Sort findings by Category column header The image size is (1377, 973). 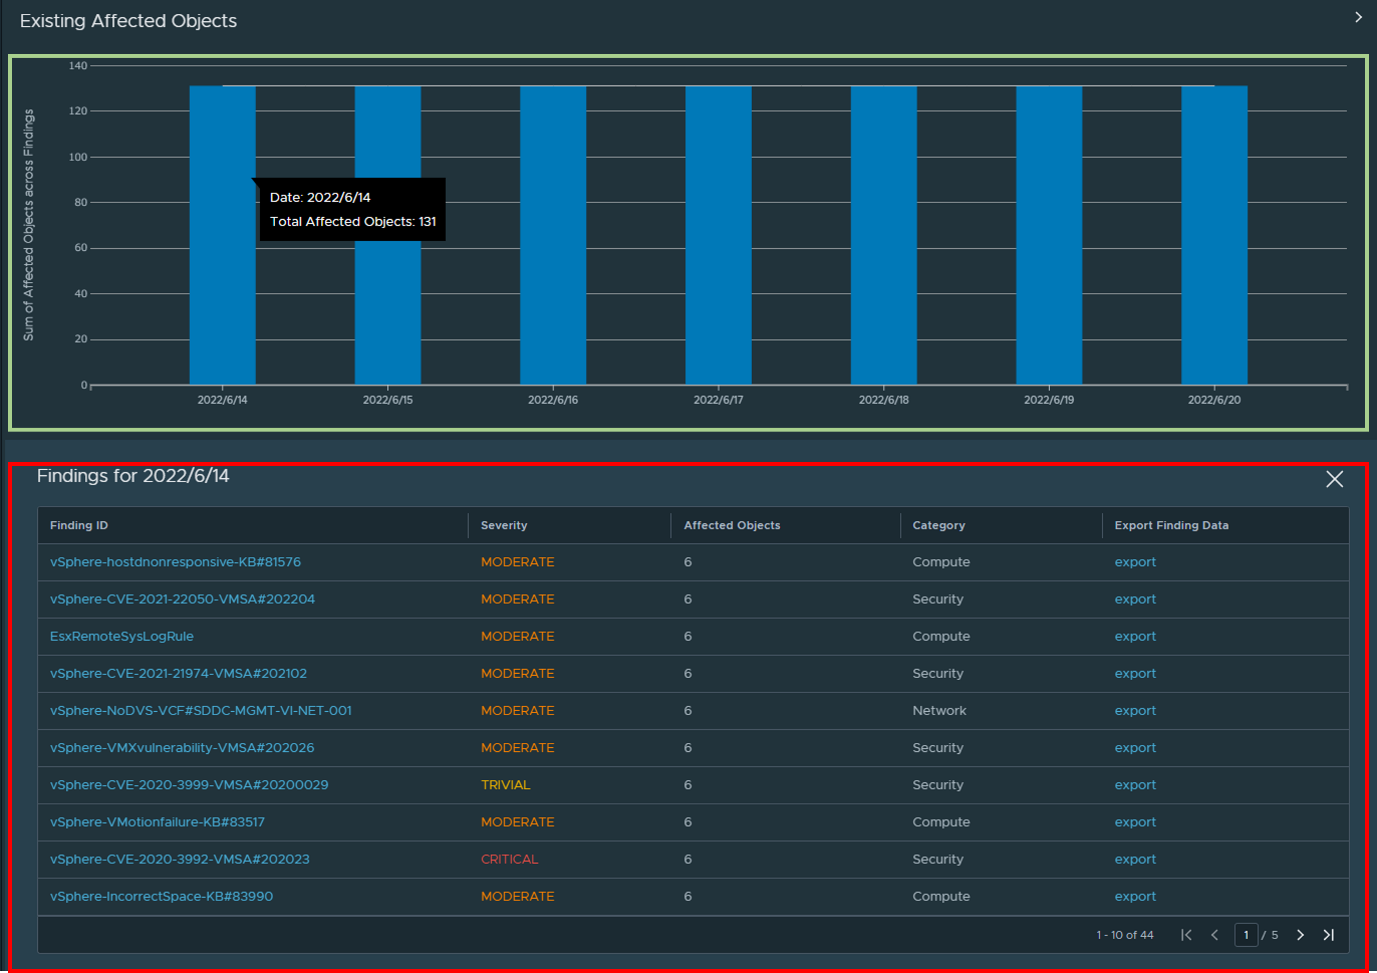pyautogui.click(x=939, y=525)
